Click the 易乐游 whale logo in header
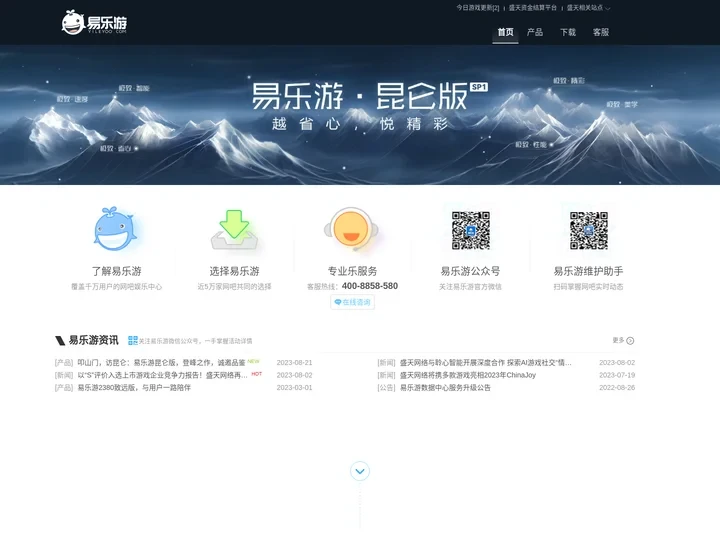 point(94,22)
